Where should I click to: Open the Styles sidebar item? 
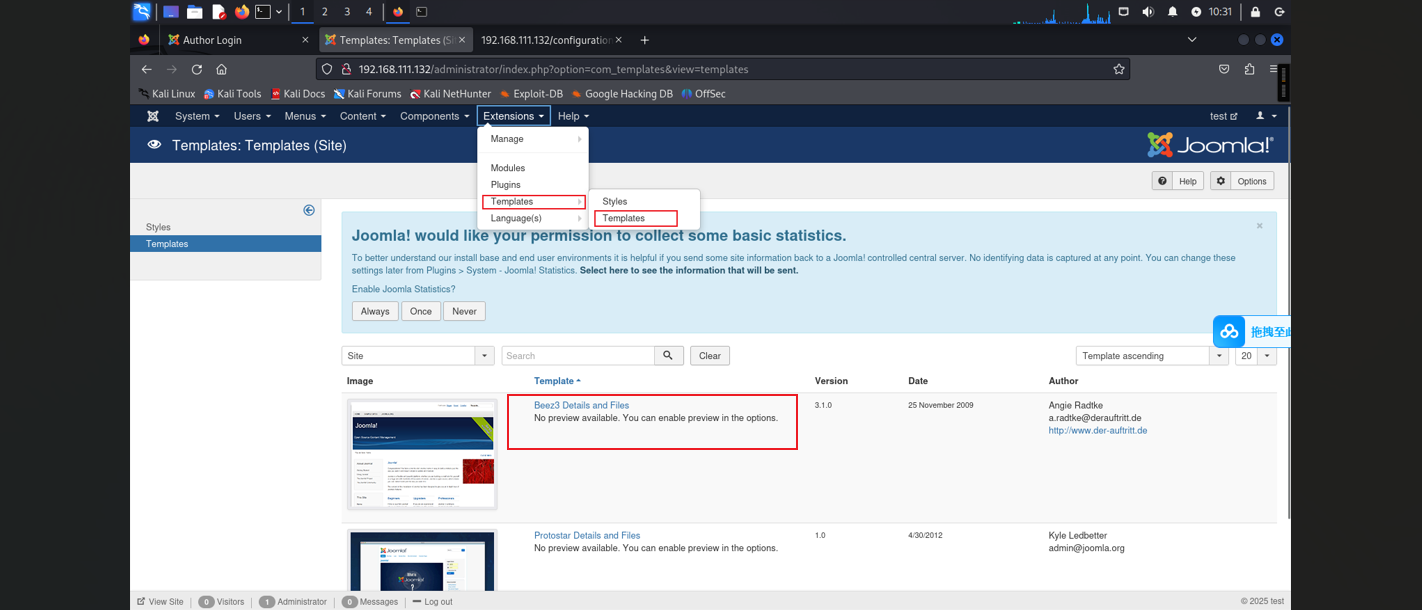(x=158, y=227)
